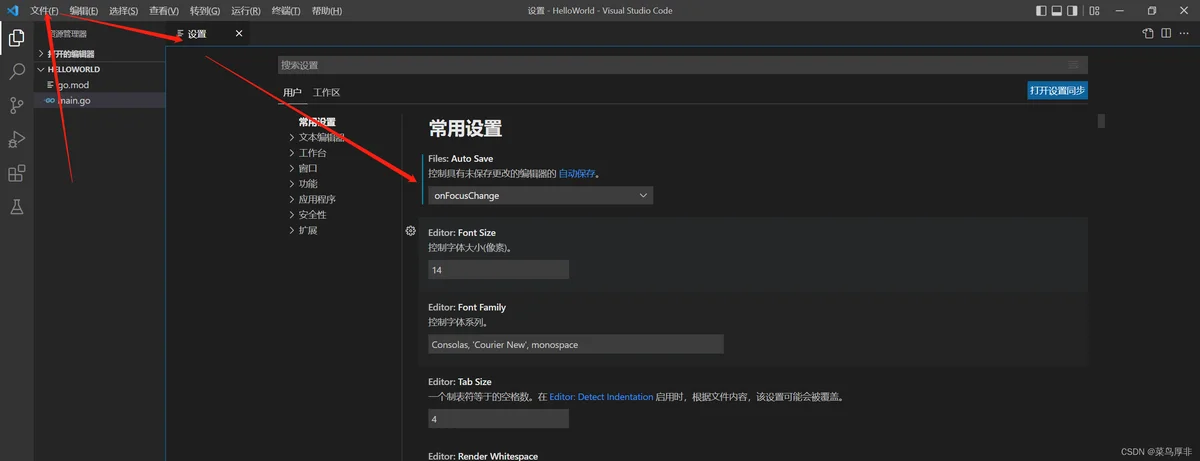Switch to the 用户 settings tab
1200x461 pixels.
click(x=292, y=92)
